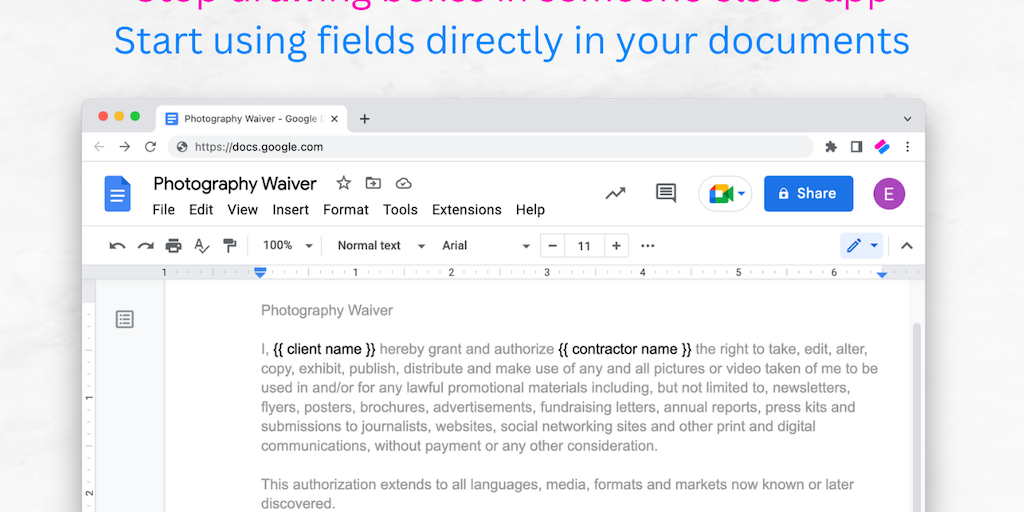Close the Photography Waiver tab
This screenshot has width=1024, height=512.
click(x=334, y=119)
